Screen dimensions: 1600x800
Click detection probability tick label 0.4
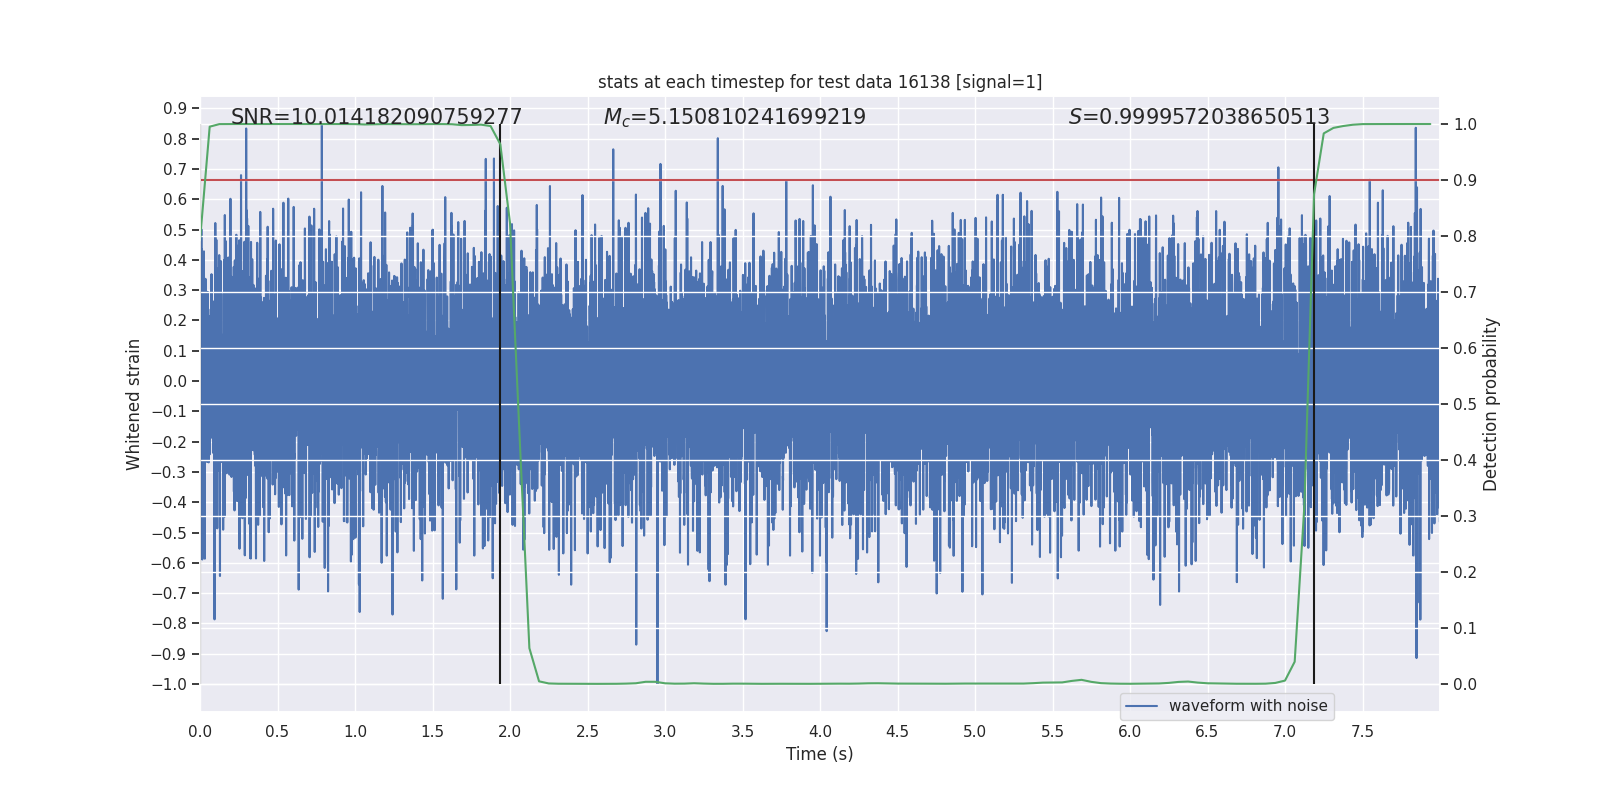tap(1465, 460)
